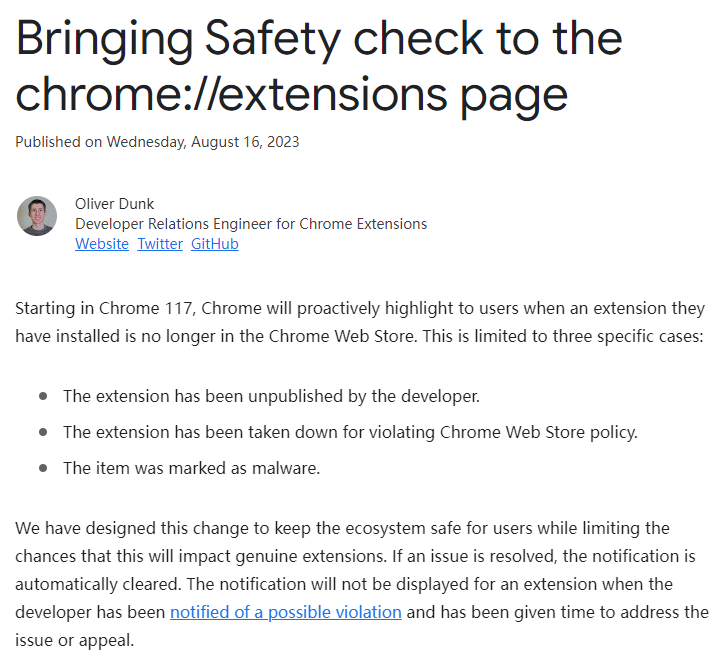
Task: Click 'chrome://extensions page' in the title
Action: pyautogui.click(x=291, y=94)
